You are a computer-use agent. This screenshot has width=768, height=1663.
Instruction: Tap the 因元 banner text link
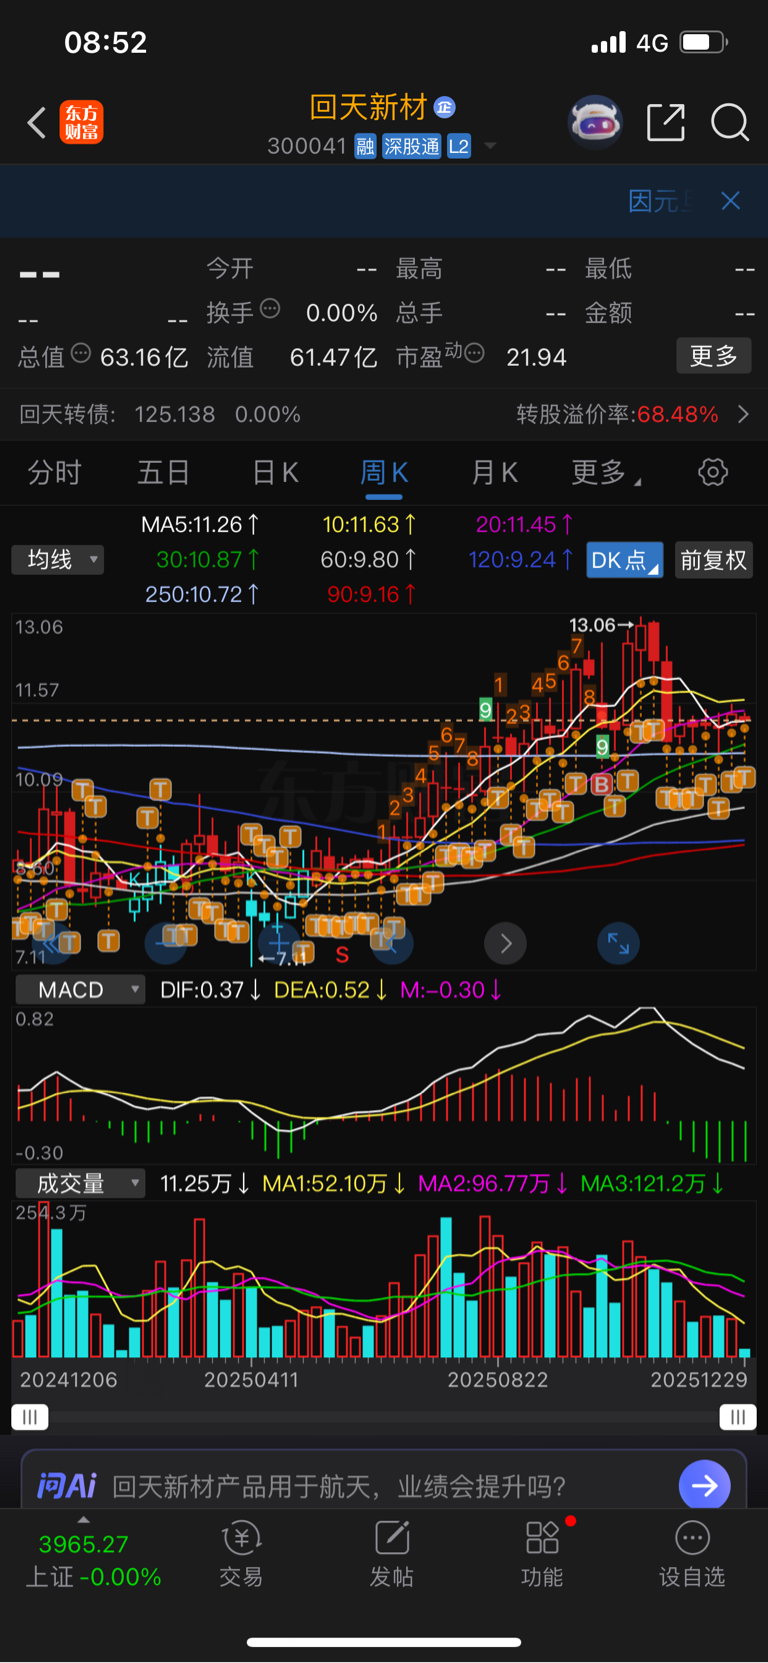pyautogui.click(x=659, y=201)
